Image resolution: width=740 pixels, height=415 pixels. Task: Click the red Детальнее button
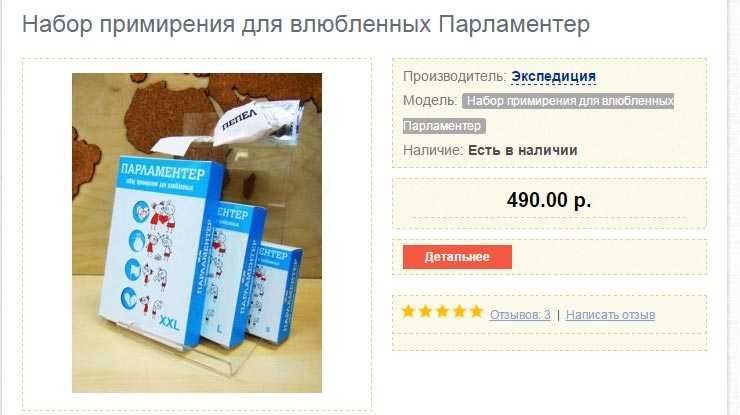[x=457, y=257]
